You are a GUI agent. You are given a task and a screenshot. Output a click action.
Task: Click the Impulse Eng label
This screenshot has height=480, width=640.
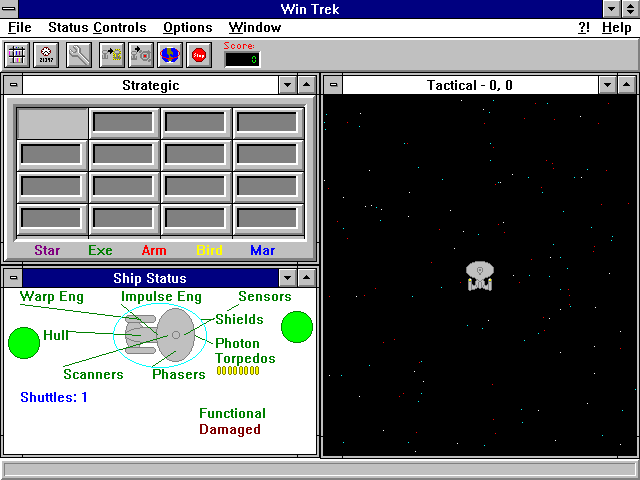161,297
